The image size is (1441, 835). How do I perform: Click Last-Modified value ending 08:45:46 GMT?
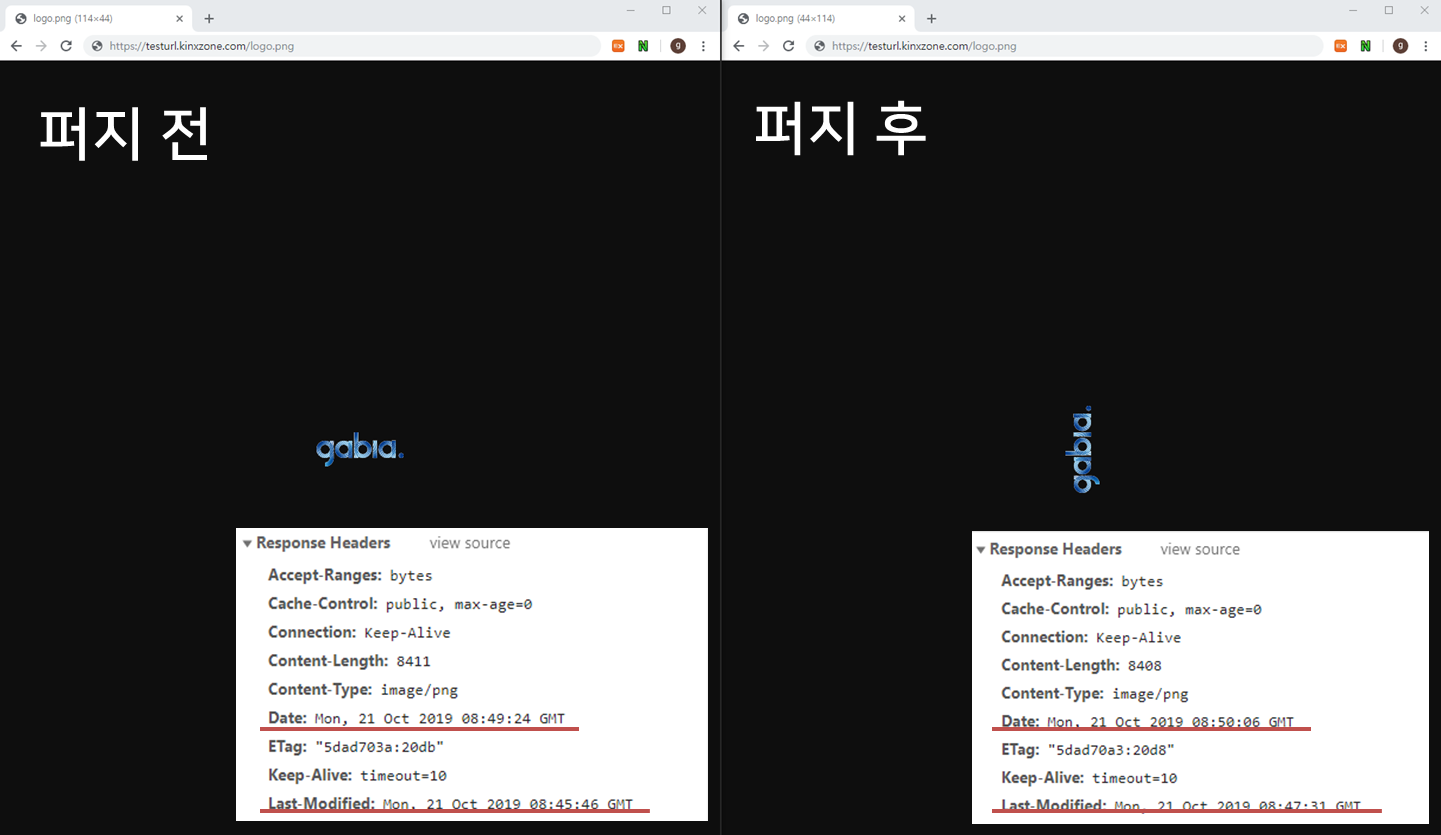tap(508, 804)
